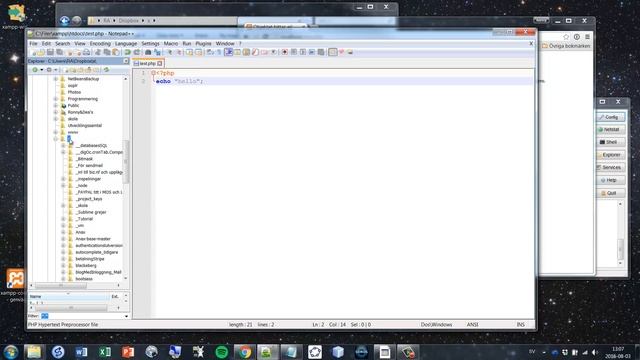The width and height of the screenshot is (640, 360).
Task: Toggle Synchronize Vertical Scrolling icon
Action: 189,52
